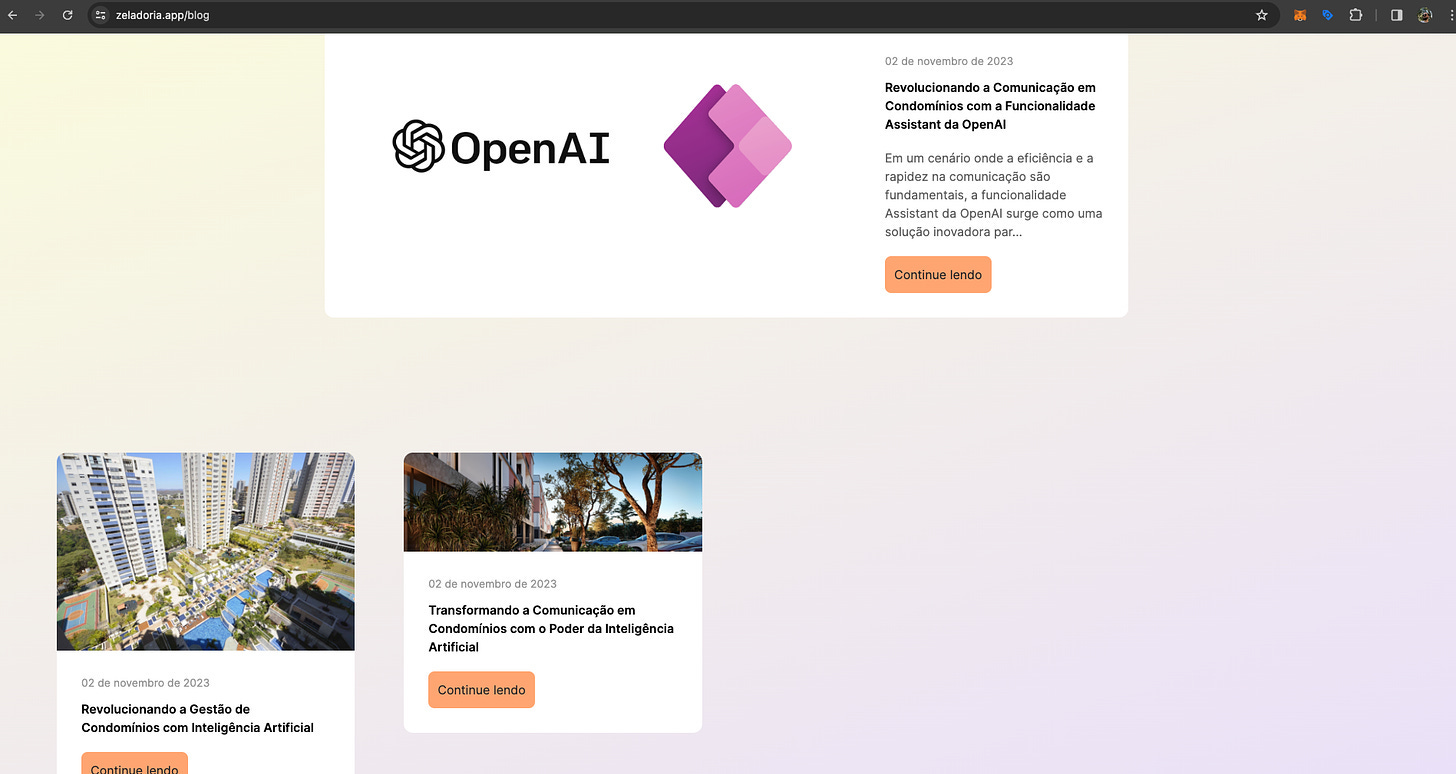Image resolution: width=1456 pixels, height=774 pixels.
Task: Open the Extensions puzzle piece menu
Action: [1356, 15]
